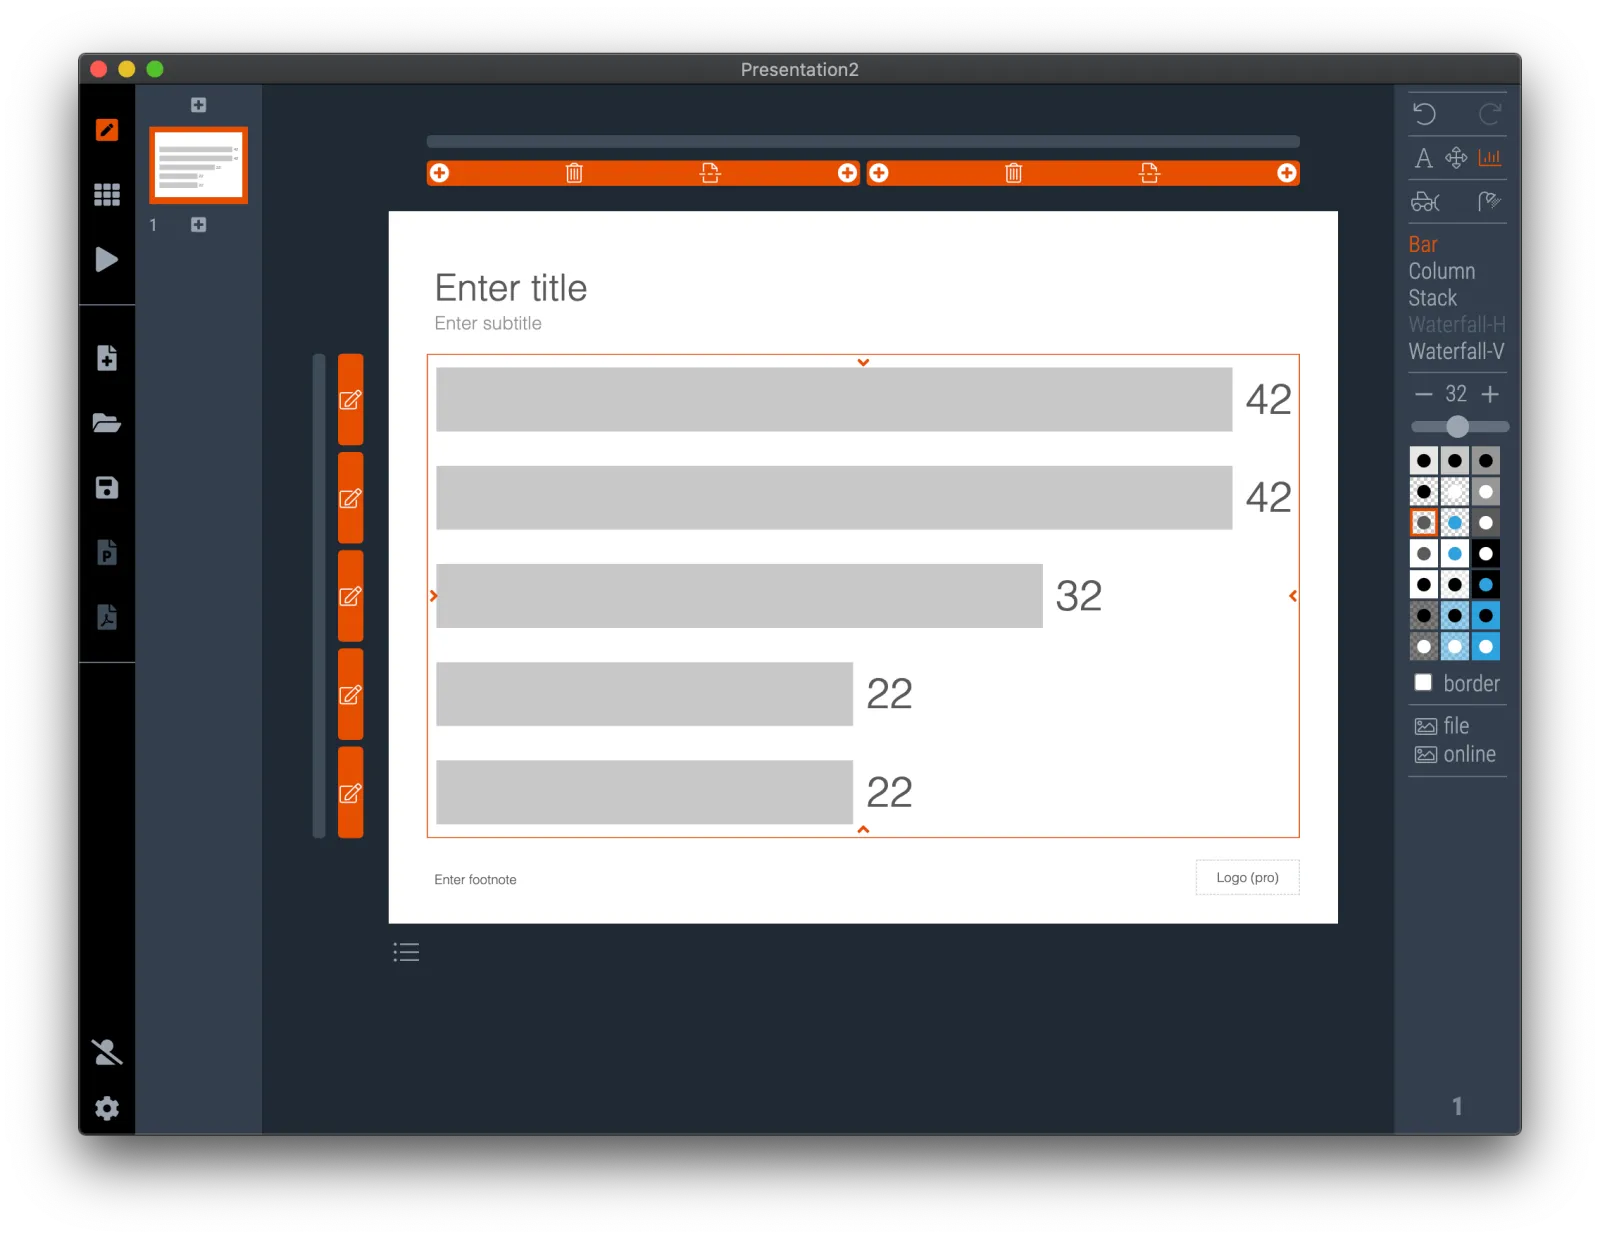Viewport: 1600px width, 1239px height.
Task: Select the bar labeled 32
Action: coord(739,596)
